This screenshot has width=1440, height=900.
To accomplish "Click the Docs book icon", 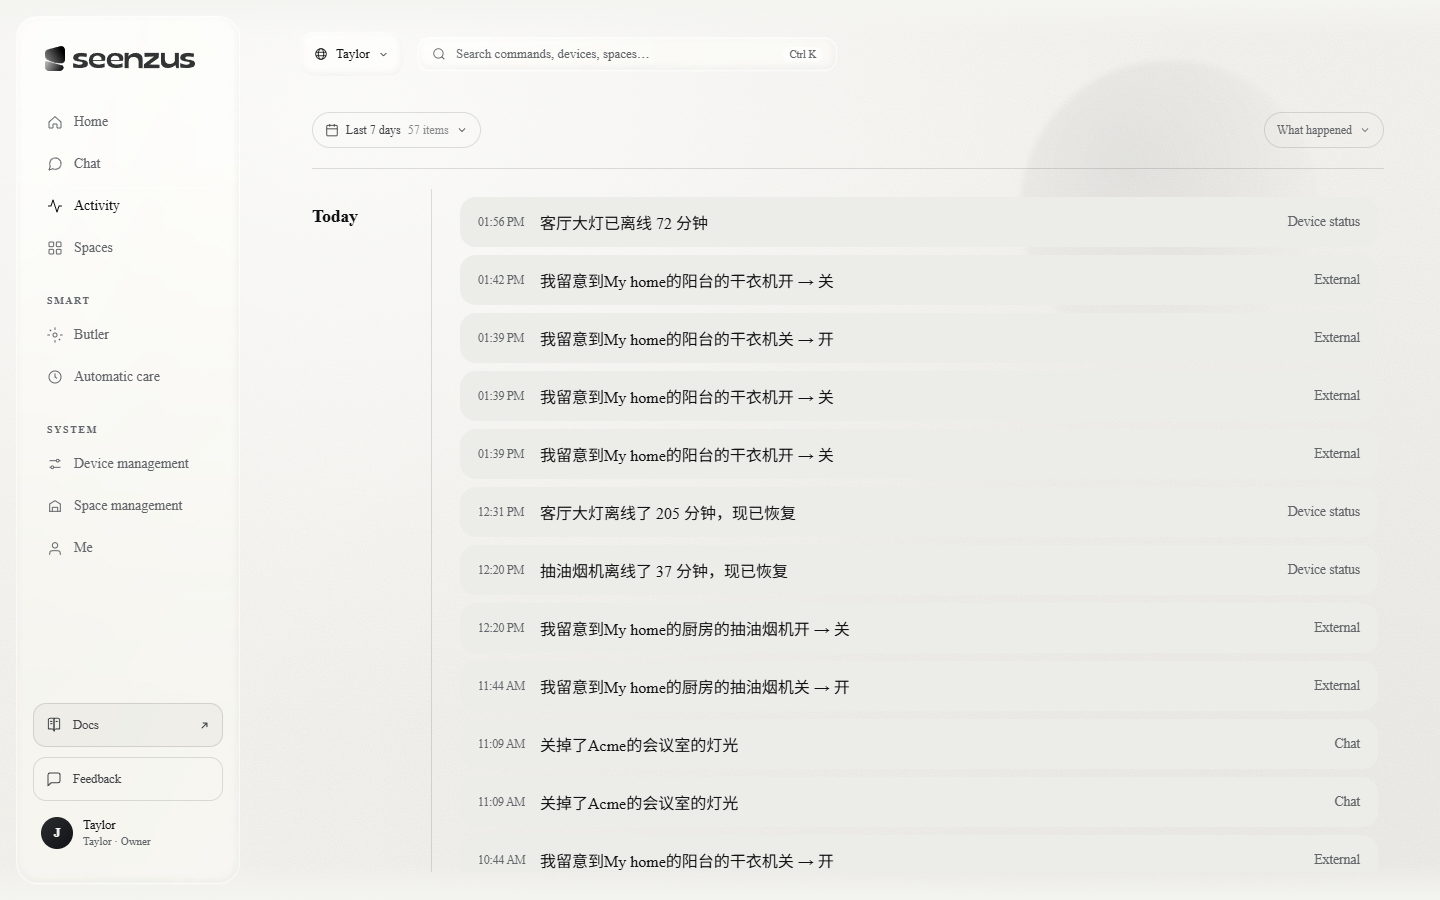I will 54,725.
